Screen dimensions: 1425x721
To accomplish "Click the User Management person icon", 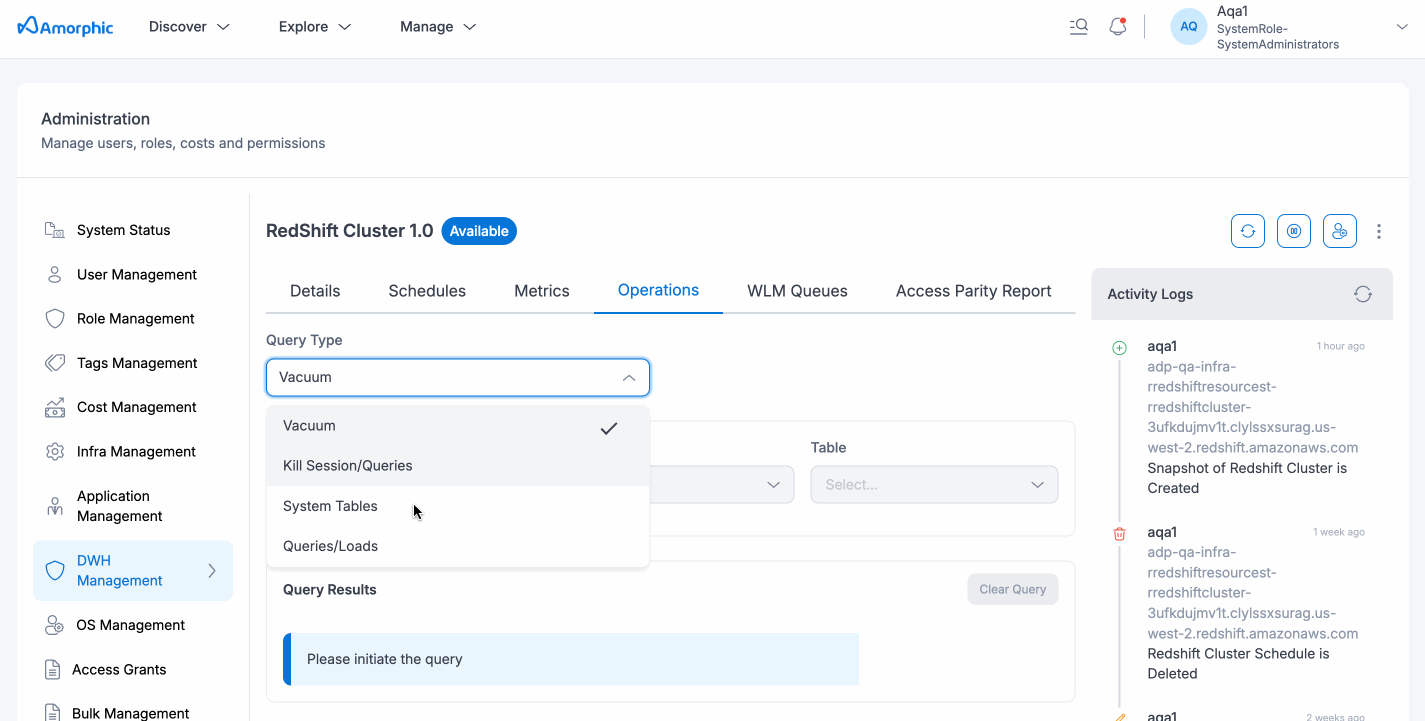I will tap(55, 274).
